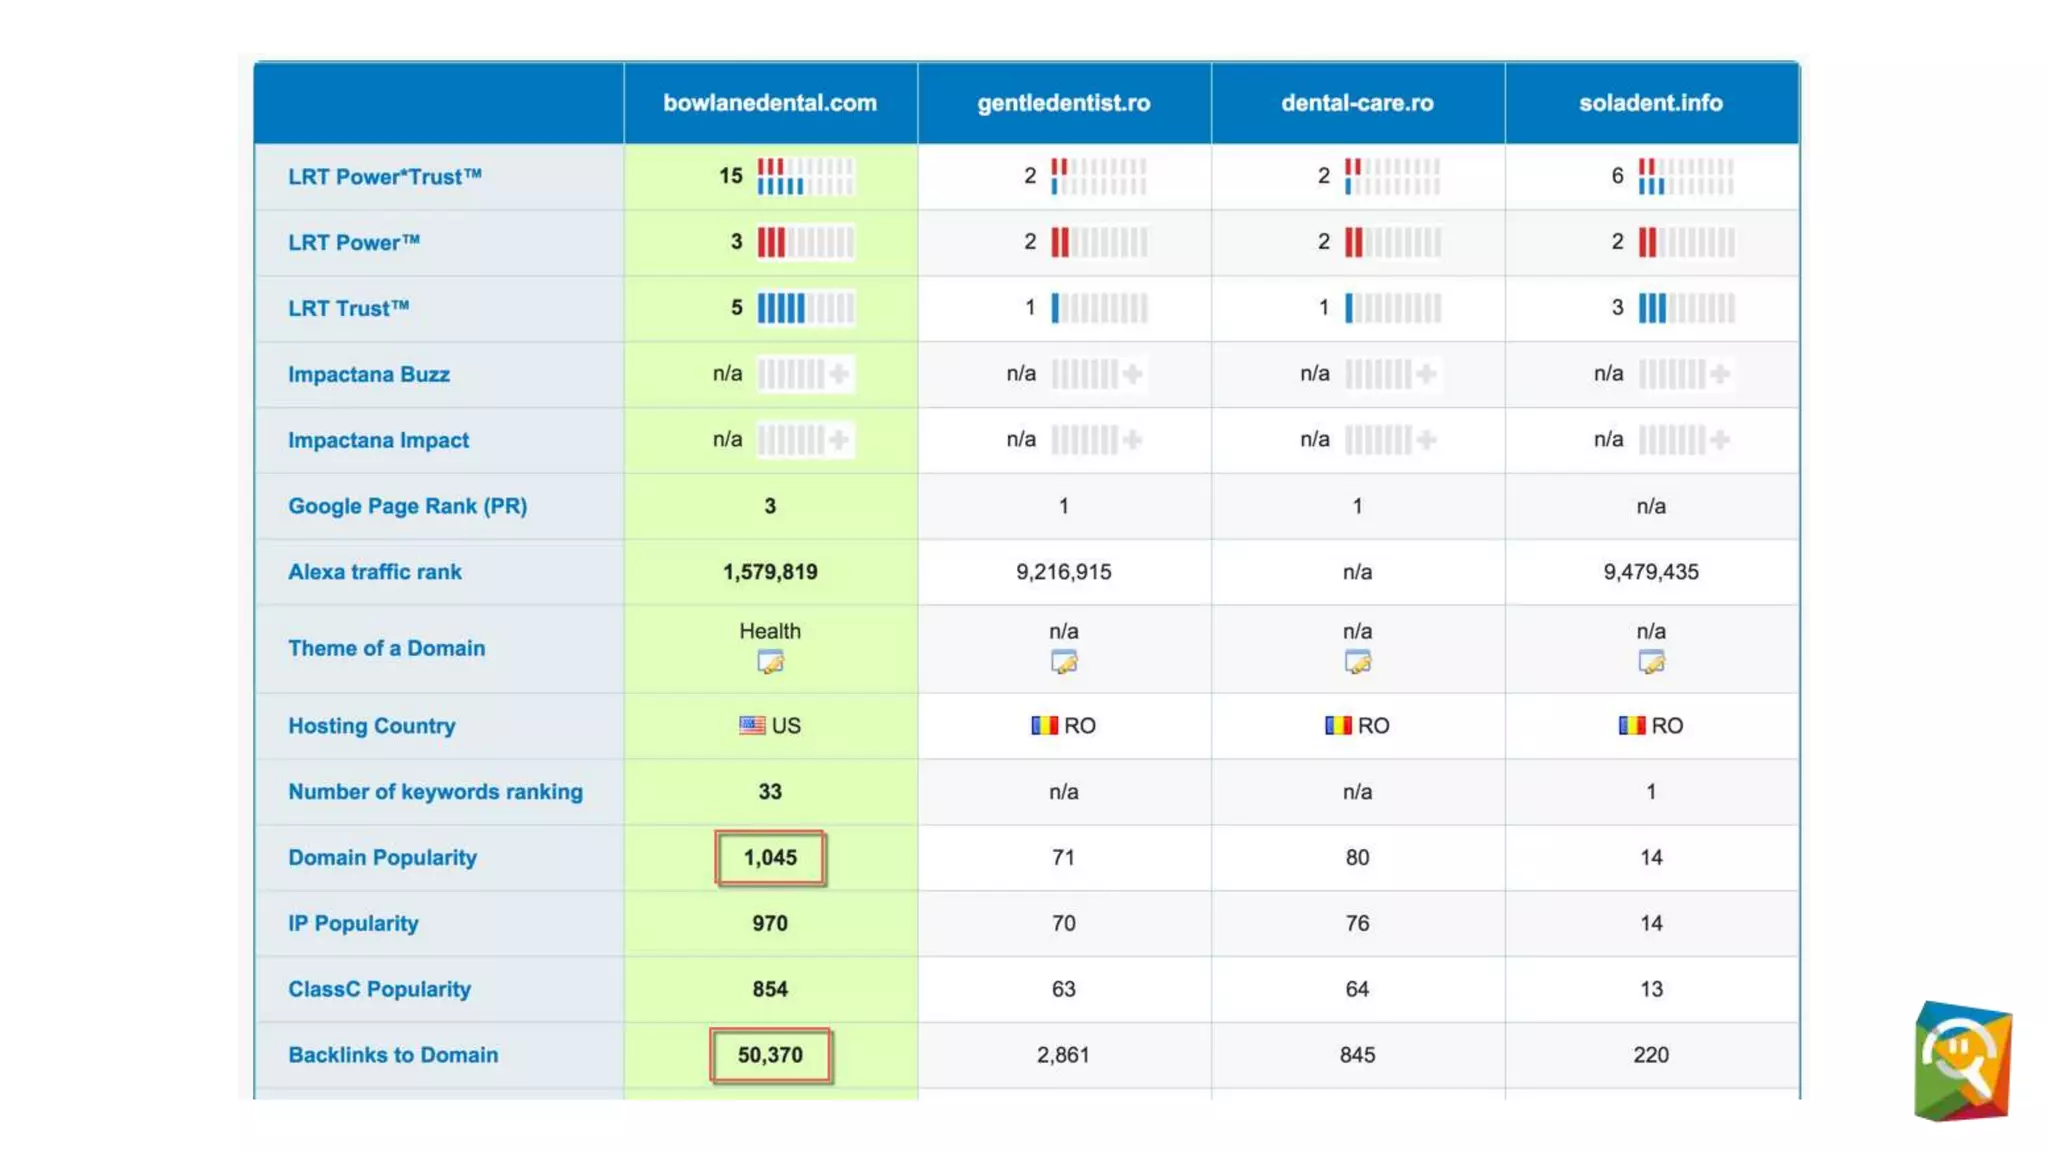Click the highlighted 1,045 Domain Popularity value
The image size is (2048, 1152).
pyautogui.click(x=770, y=858)
